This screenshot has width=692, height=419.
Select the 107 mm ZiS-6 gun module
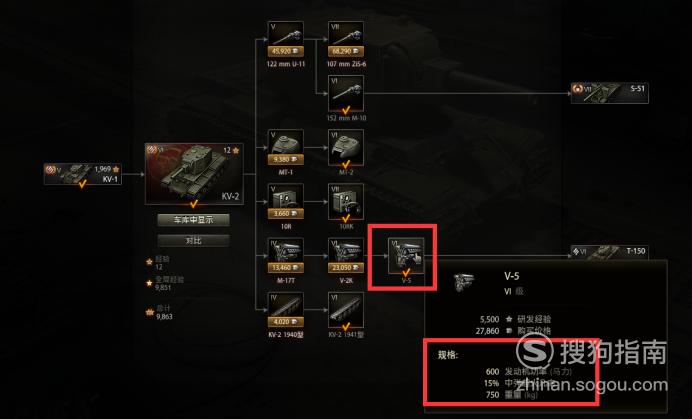(346, 39)
